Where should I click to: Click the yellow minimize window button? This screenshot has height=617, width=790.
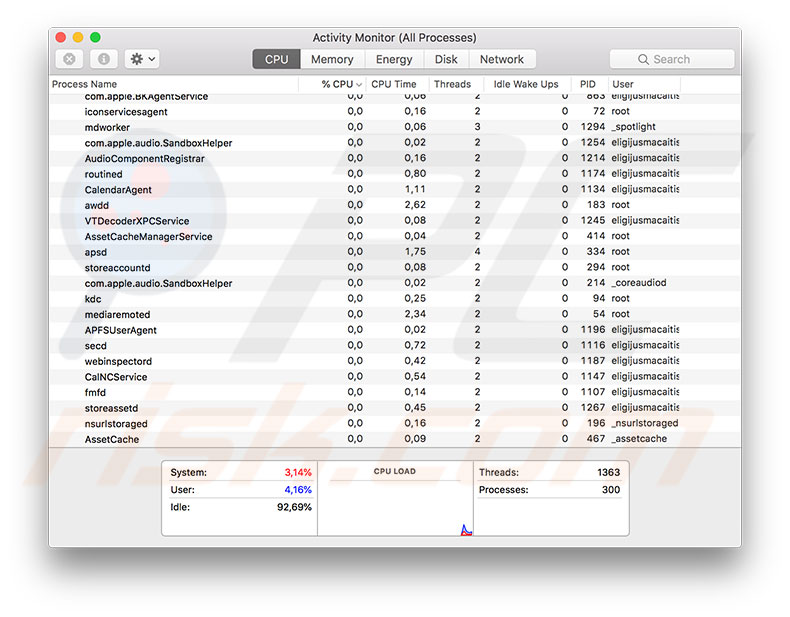(78, 37)
